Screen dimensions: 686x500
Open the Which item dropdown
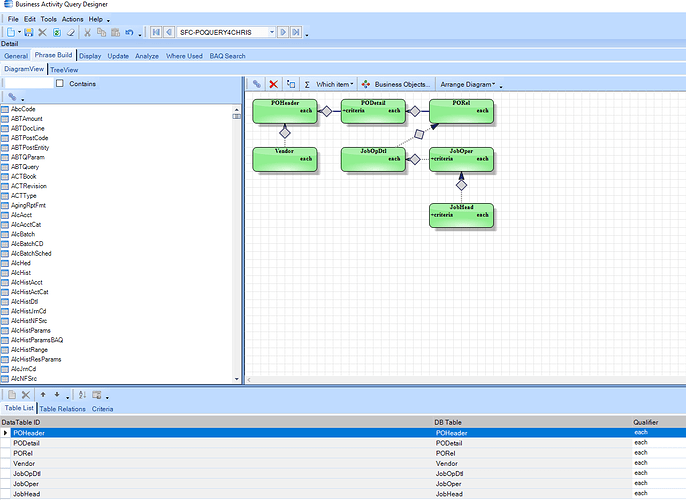pos(335,84)
